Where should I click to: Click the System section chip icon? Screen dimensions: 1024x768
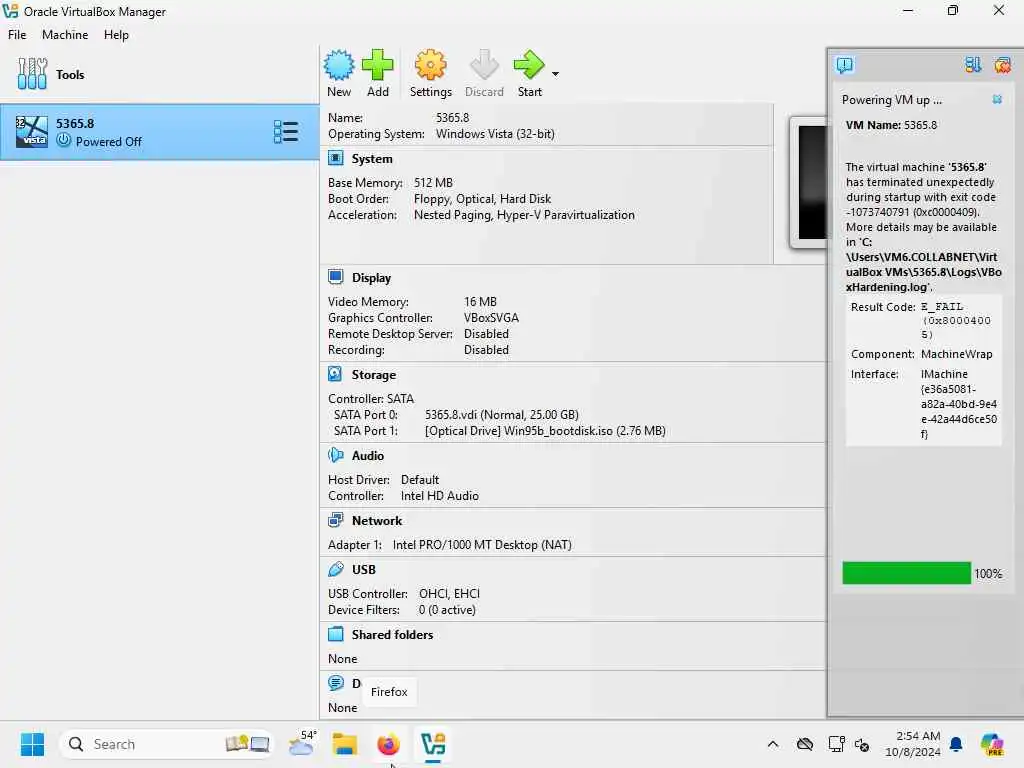[336, 158]
